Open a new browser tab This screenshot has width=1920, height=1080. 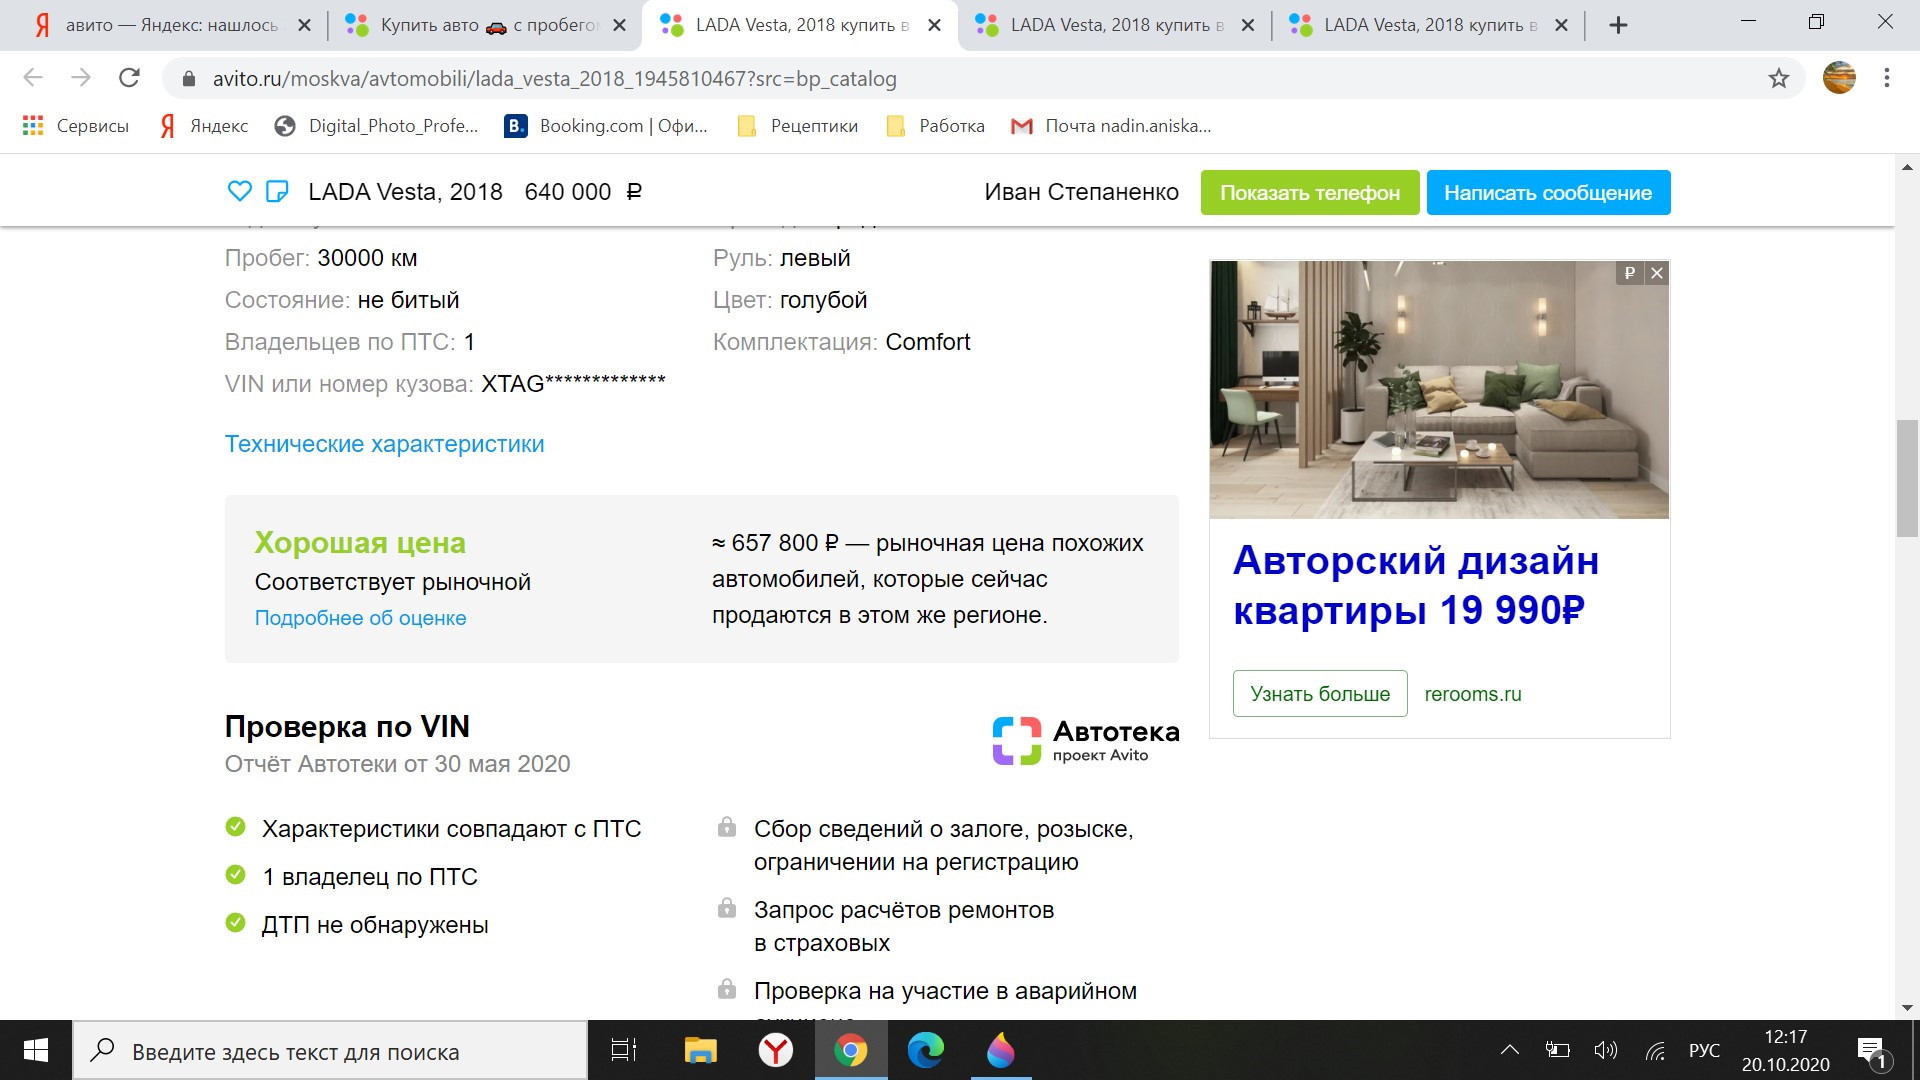tap(1618, 25)
